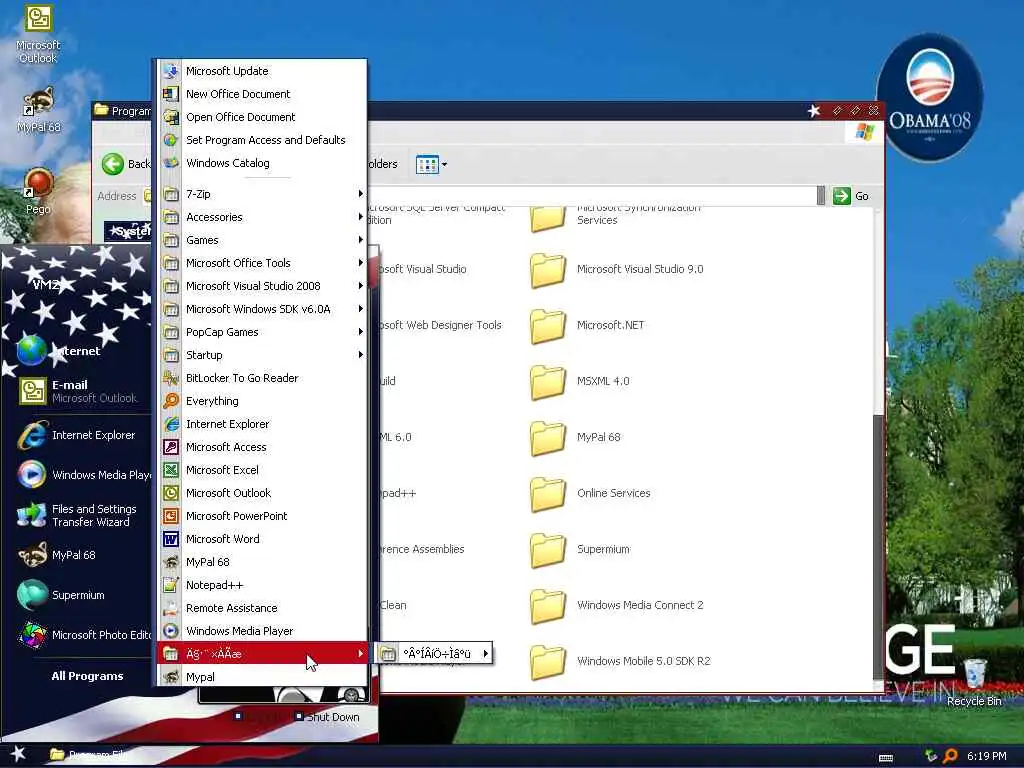Open Microsoft Outlook in the All Programs list
The width and height of the screenshot is (1024, 768).
point(261,493)
